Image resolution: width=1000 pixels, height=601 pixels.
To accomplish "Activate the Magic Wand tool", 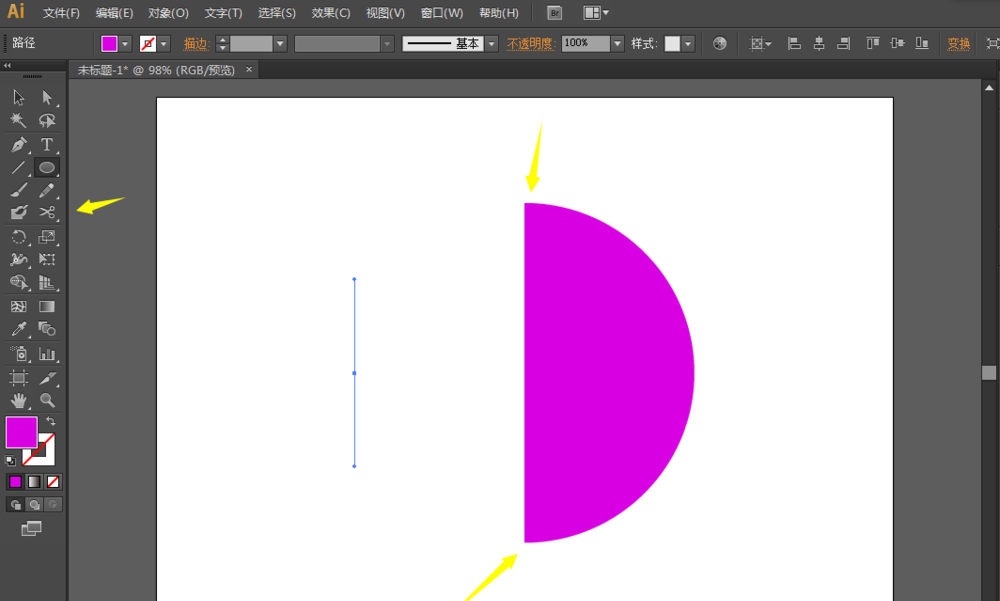I will 18,120.
